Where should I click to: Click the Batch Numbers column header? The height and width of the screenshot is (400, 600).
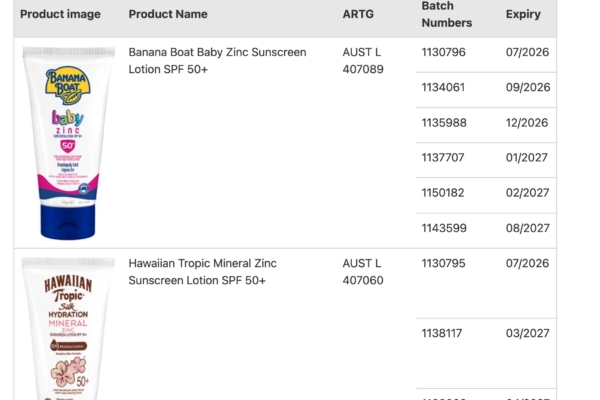445,14
